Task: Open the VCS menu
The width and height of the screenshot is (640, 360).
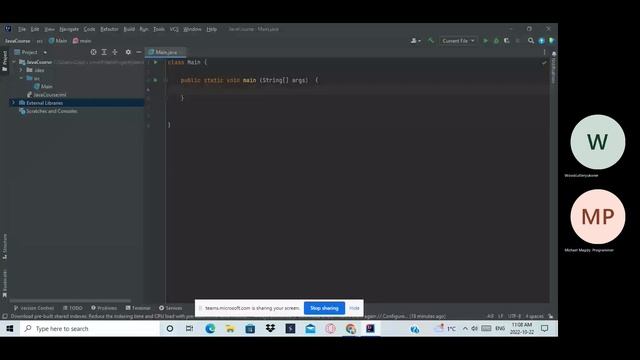Action: [x=174, y=29]
